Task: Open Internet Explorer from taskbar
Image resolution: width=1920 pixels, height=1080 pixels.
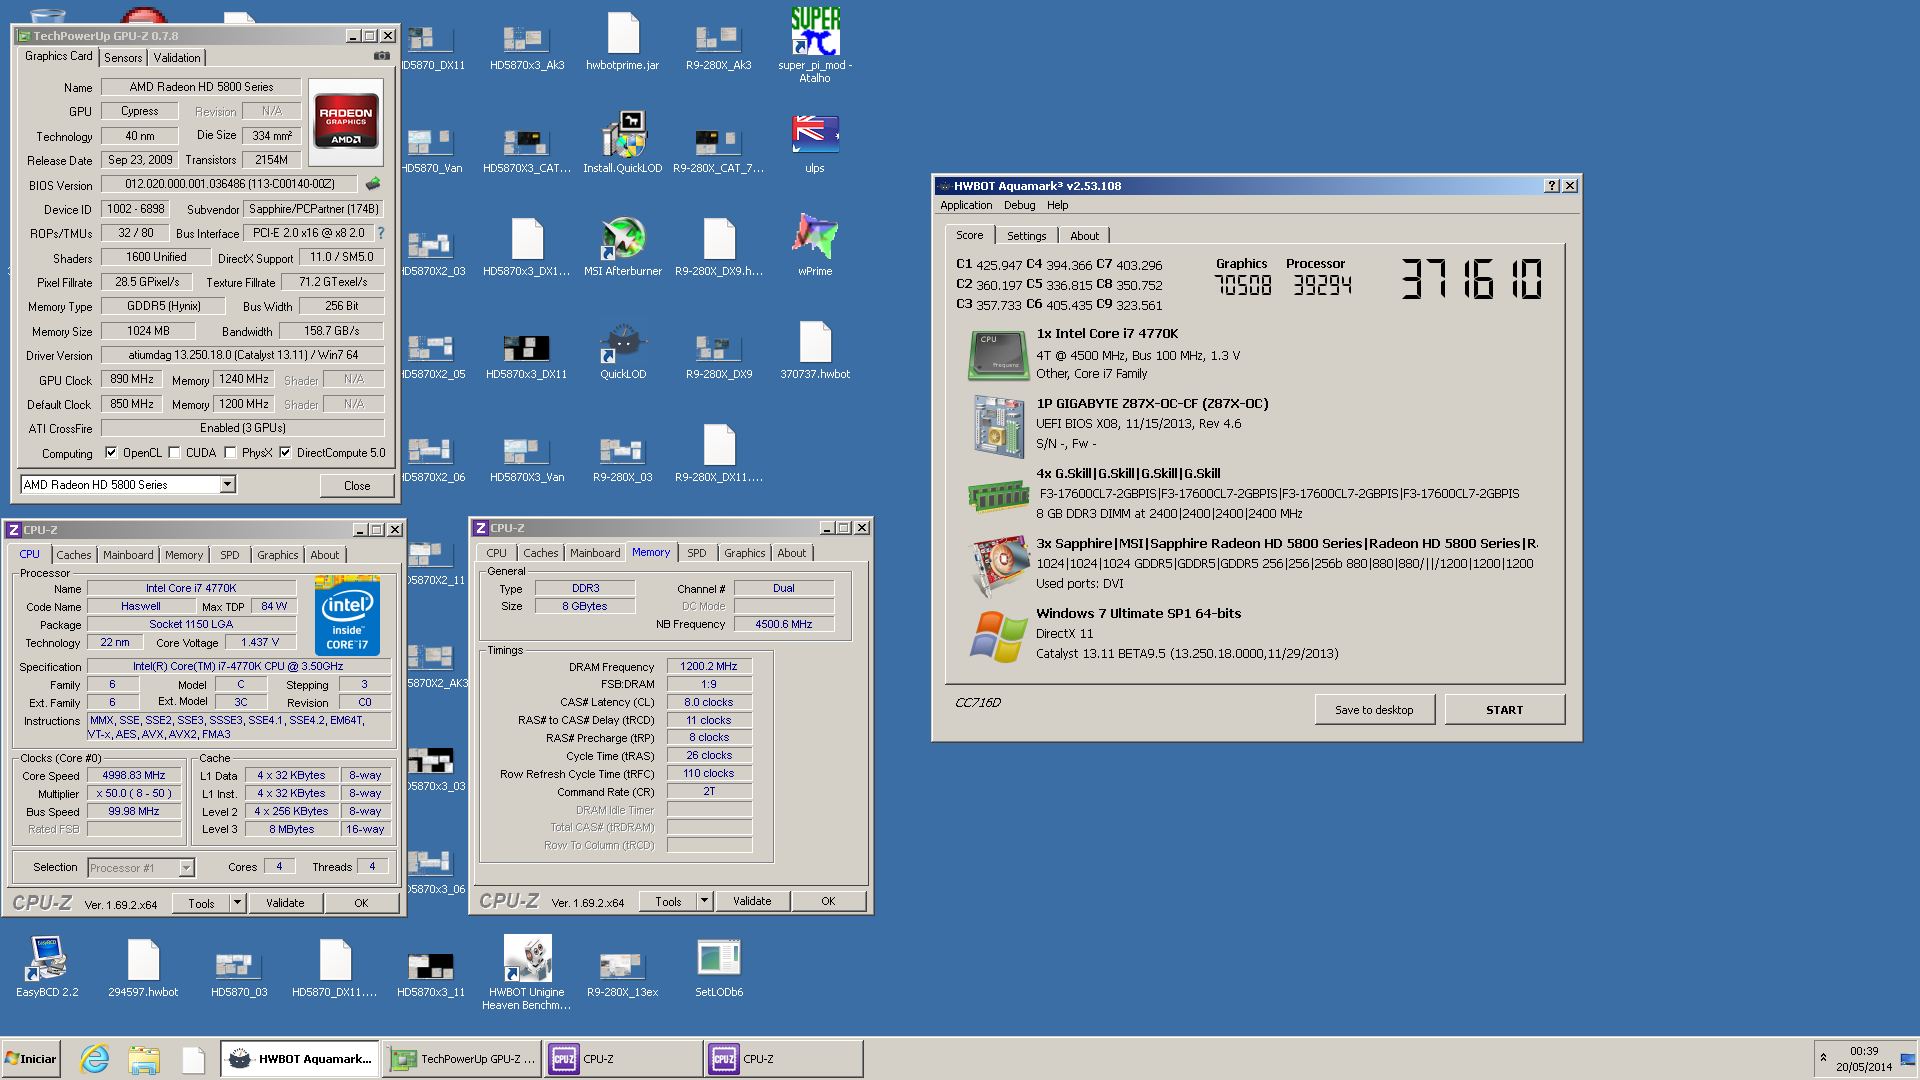Action: click(x=95, y=1059)
